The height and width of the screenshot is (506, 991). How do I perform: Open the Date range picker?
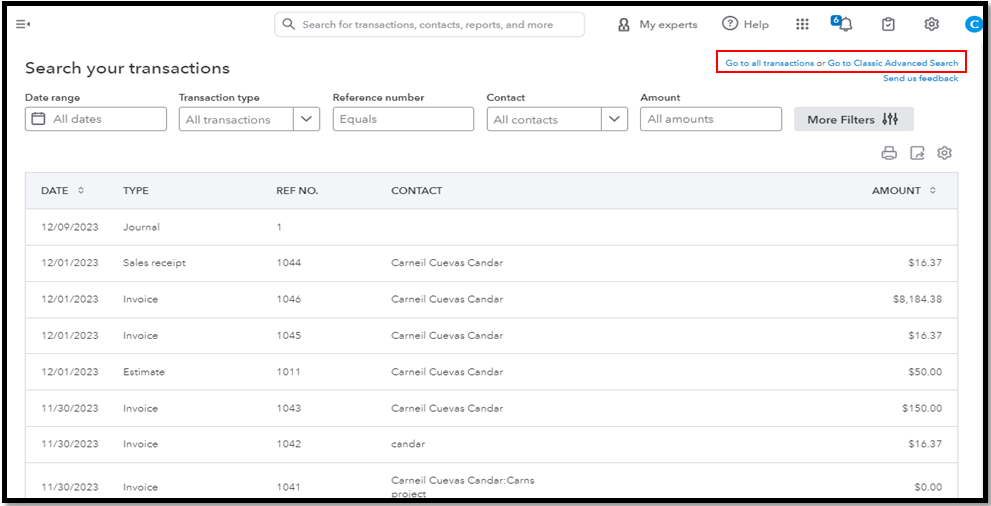click(96, 119)
